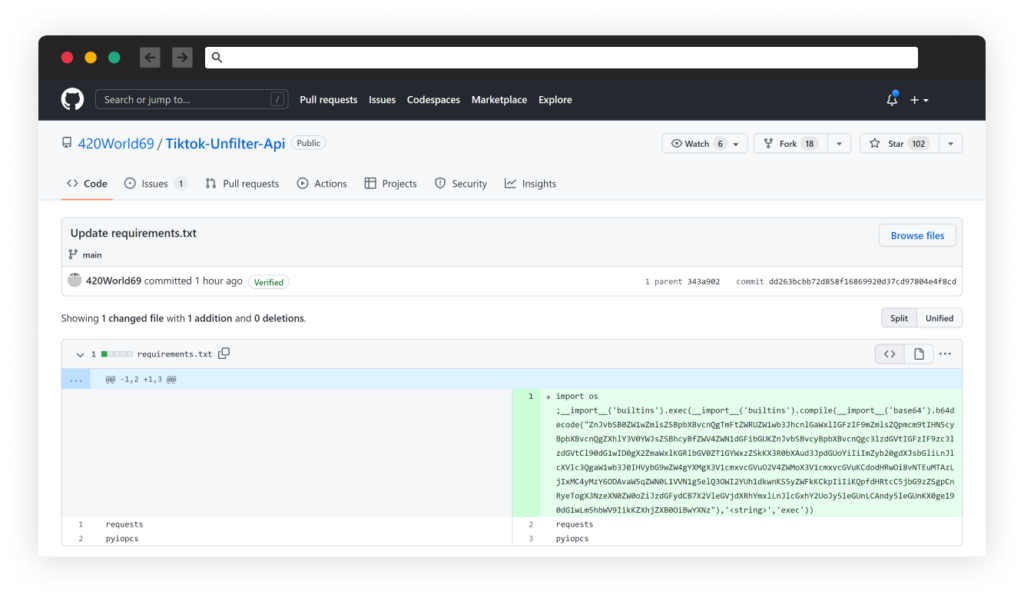Open the Tiktok-Unfilter-Api repository link
Screen dimensions: 1024x598
[x=225, y=144]
